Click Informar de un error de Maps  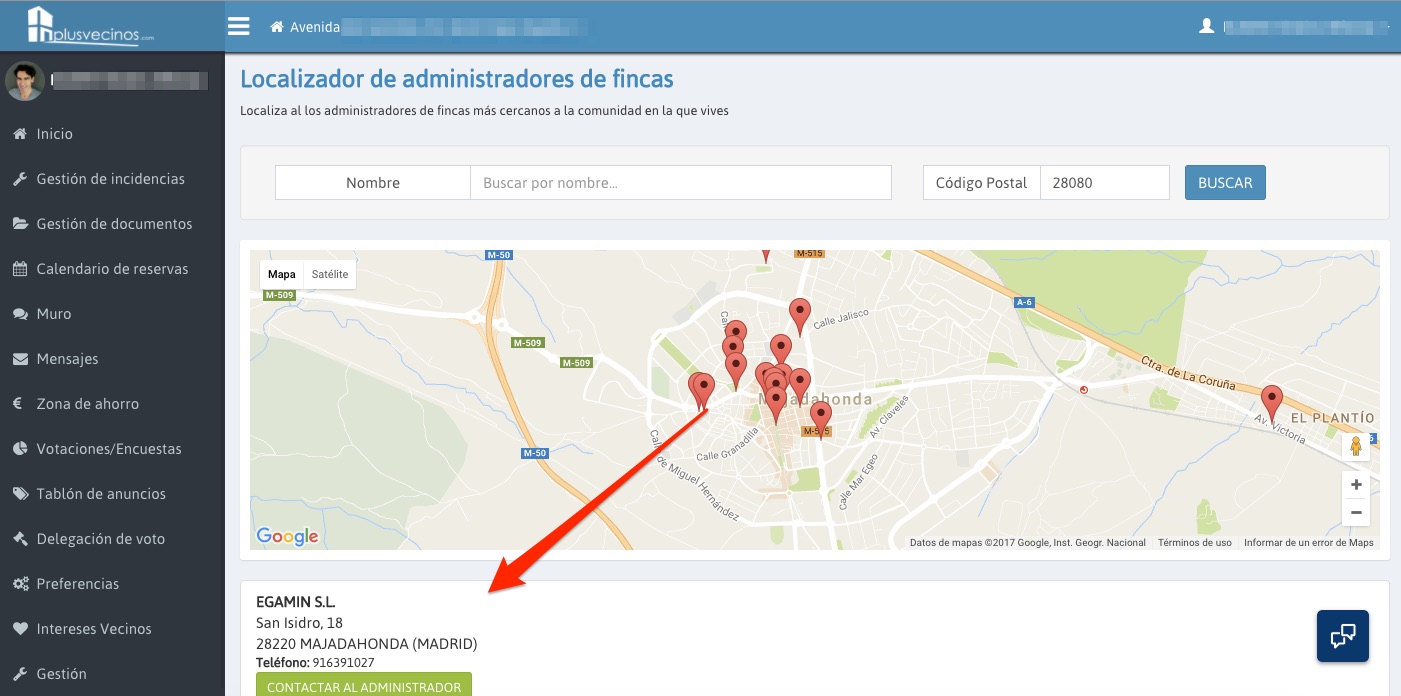coord(1309,543)
